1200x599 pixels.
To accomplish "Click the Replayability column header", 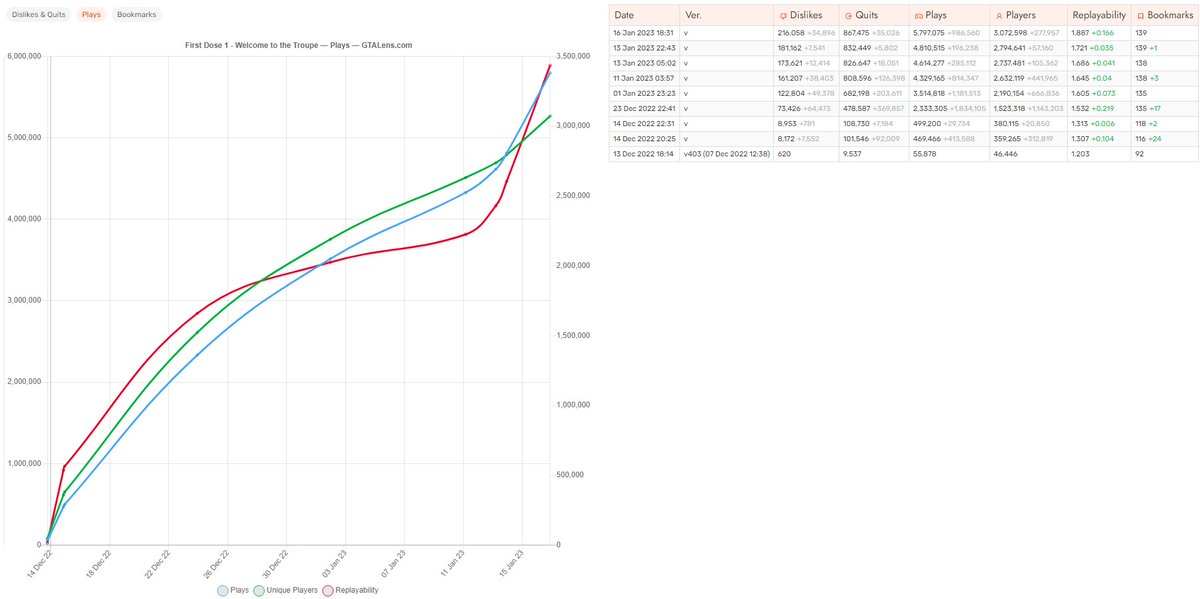I will [x=1099, y=16].
